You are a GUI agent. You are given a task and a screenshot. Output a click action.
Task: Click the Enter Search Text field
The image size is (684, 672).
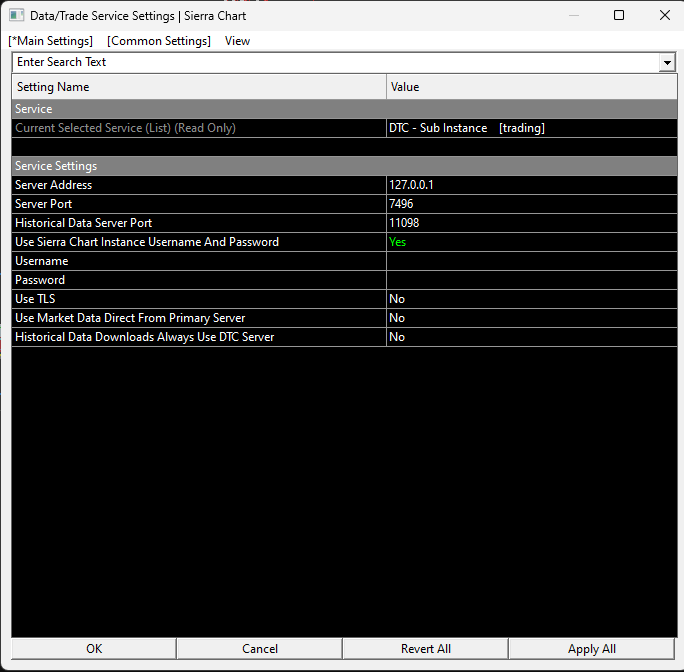[x=335, y=62]
